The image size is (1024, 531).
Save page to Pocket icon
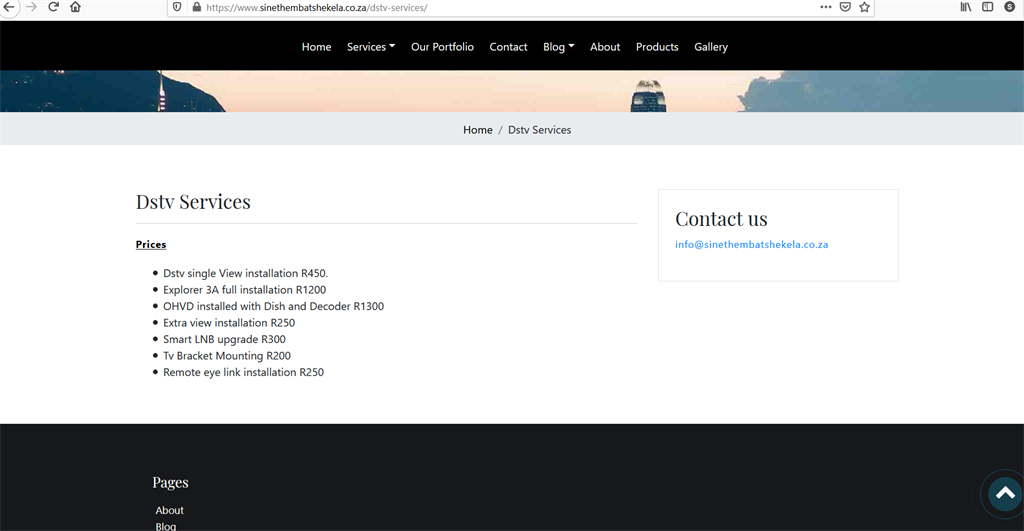(845, 7)
